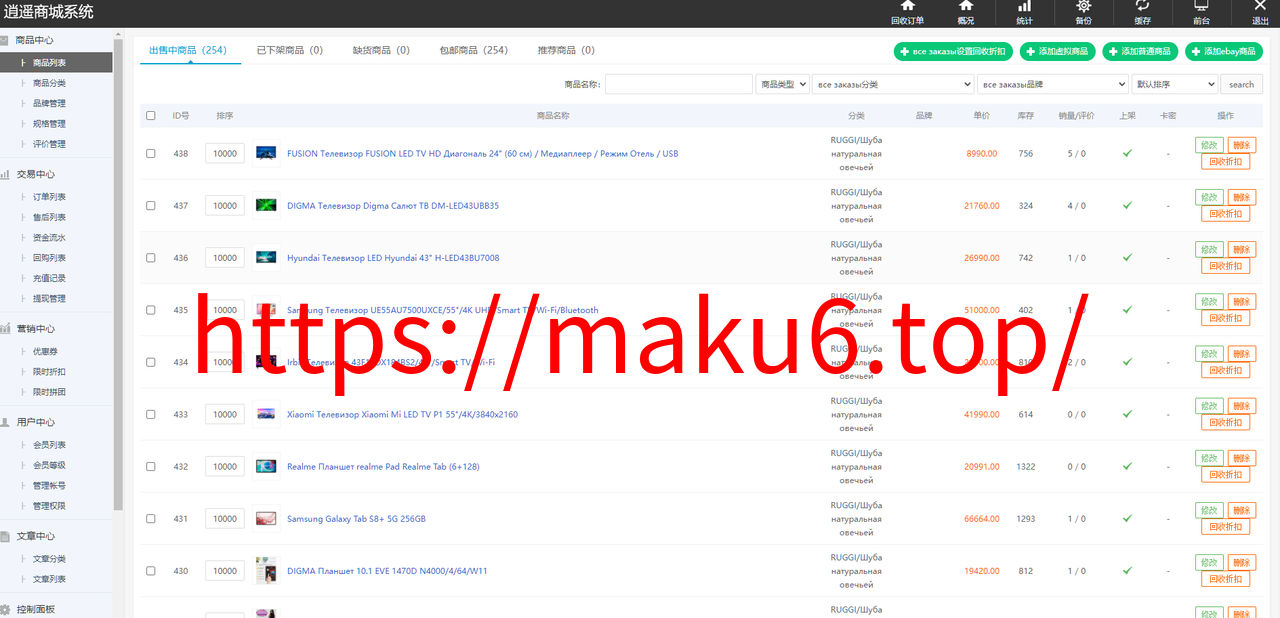Toggle the green 上架 check for ID 431
This screenshot has width=1280, height=618.
(x=1127, y=518)
